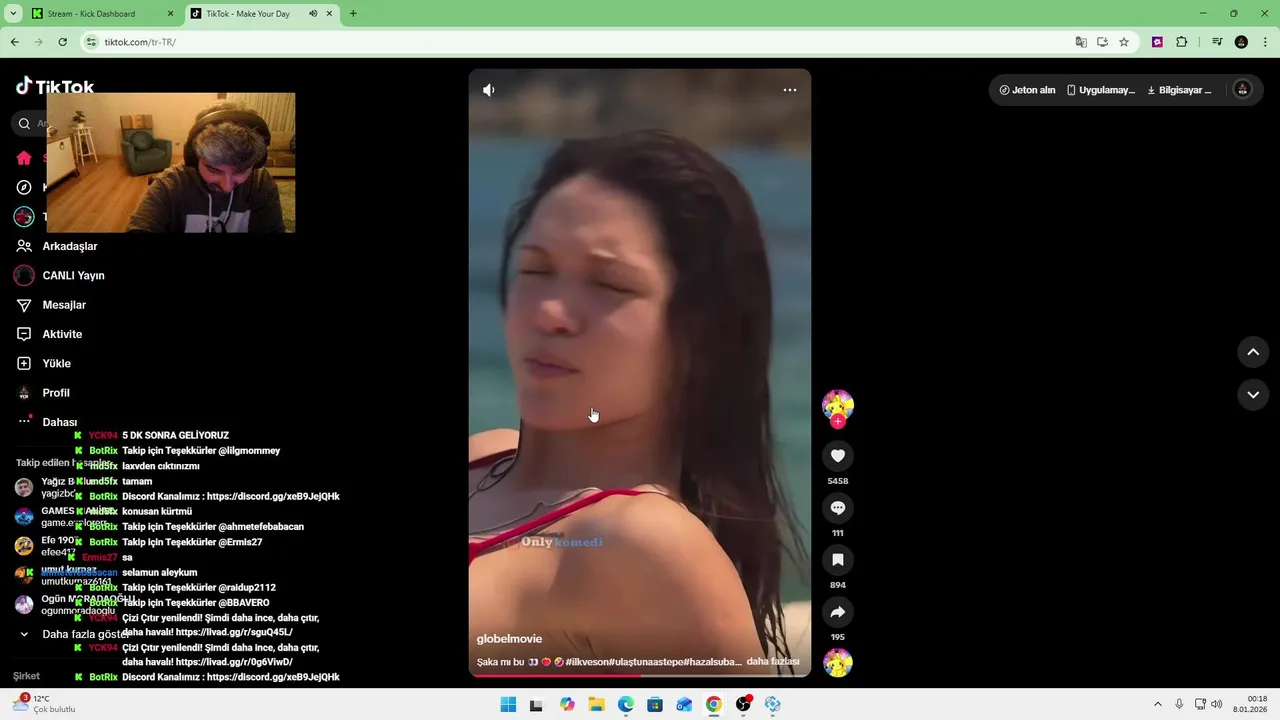1280x720 pixels.
Task: Expand the Daha fazla göster list
Action: tap(75, 634)
